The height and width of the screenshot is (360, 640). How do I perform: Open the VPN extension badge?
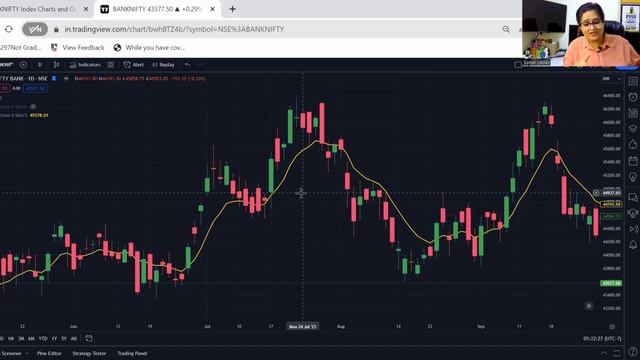[x=35, y=29]
